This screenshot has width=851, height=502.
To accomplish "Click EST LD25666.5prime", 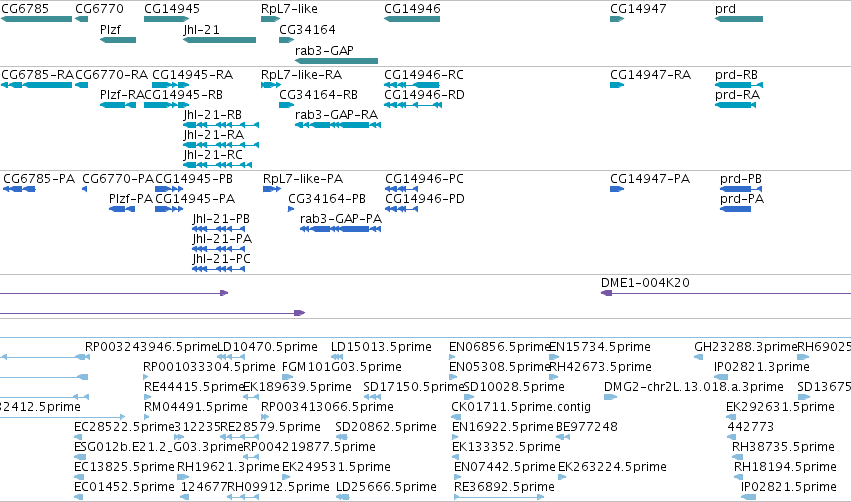I will click(342, 497).
